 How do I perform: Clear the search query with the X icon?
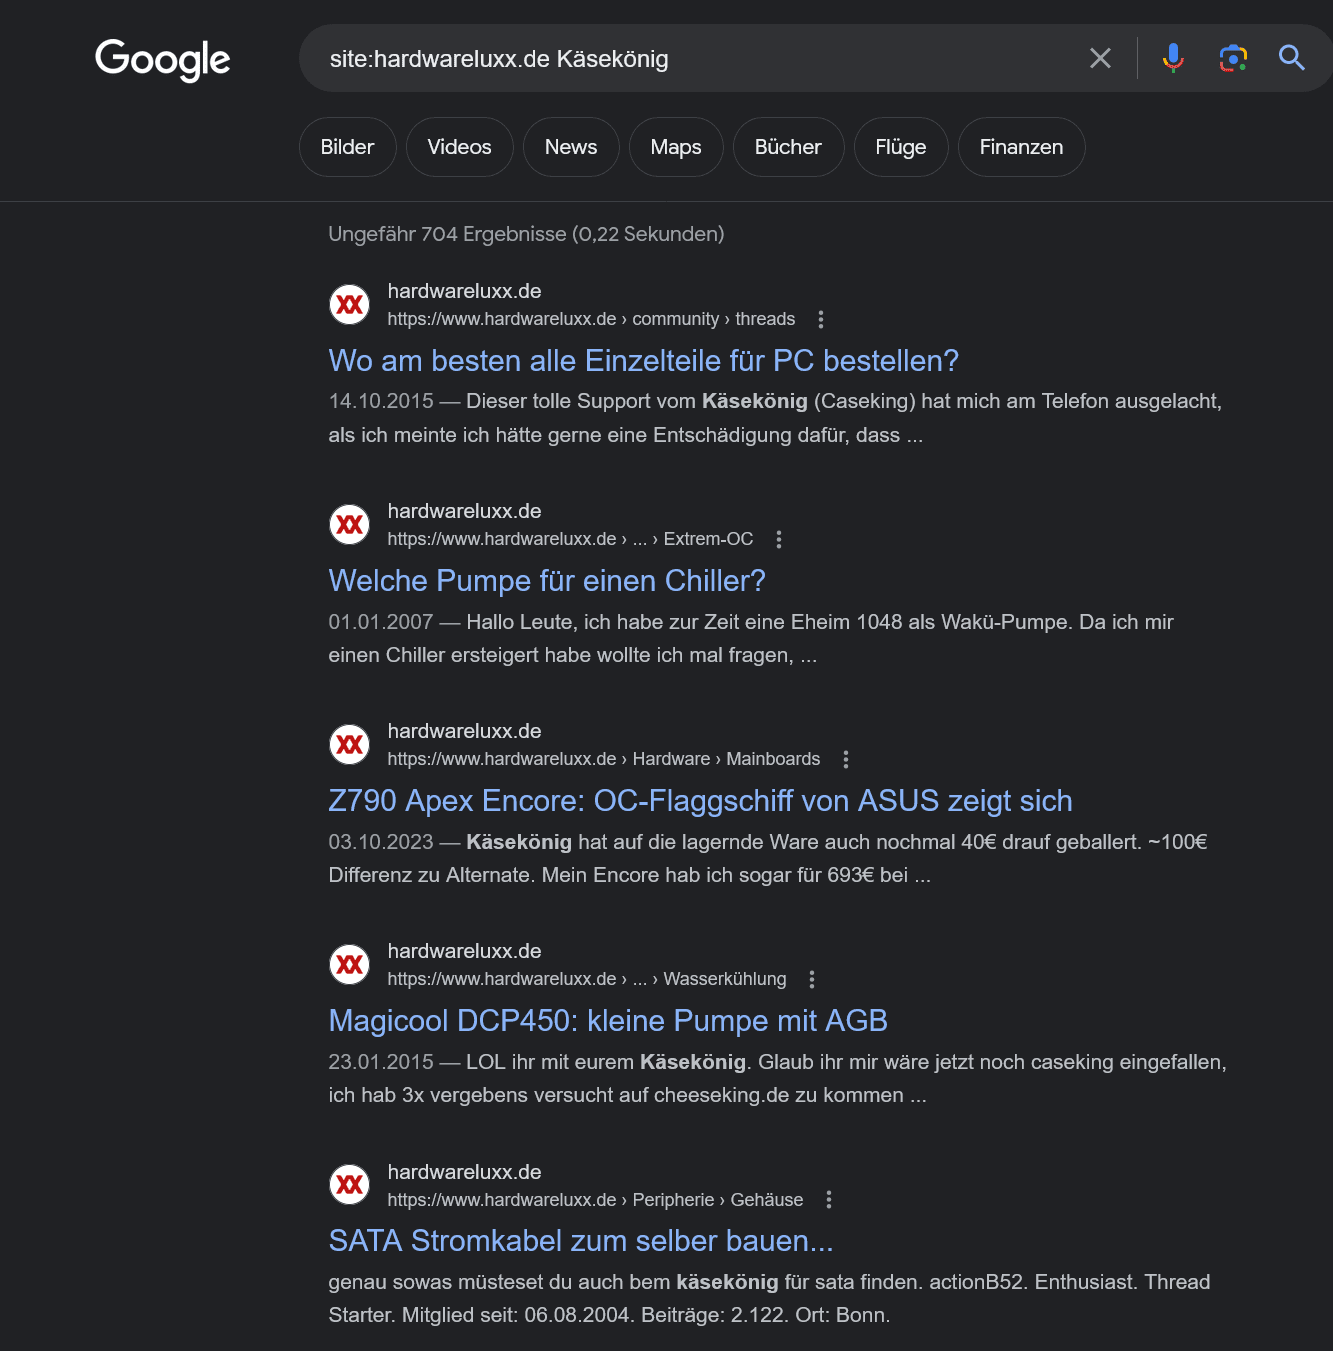(1100, 58)
